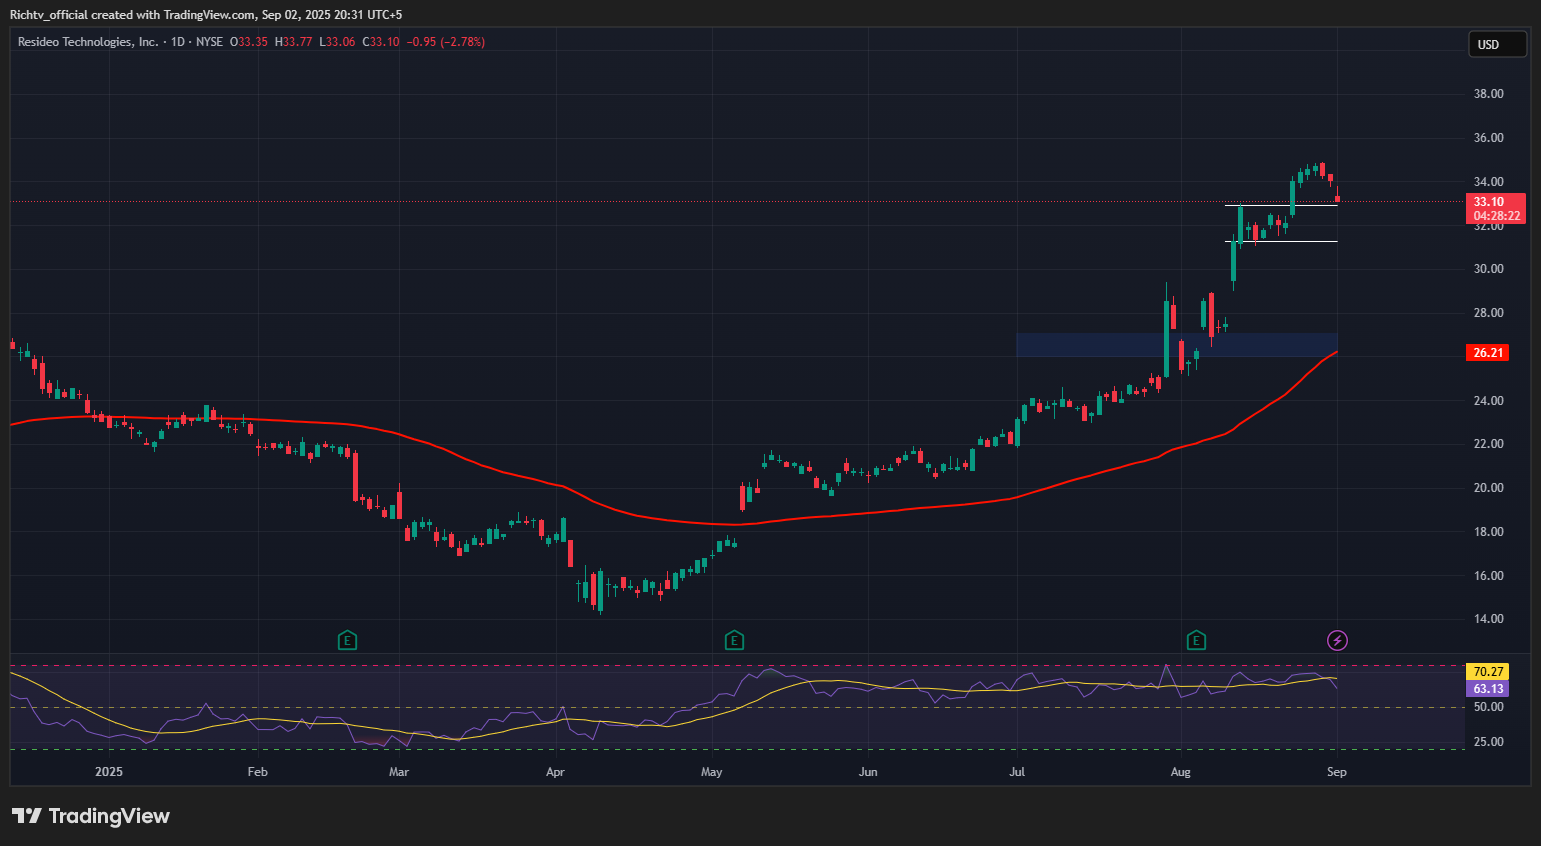The width and height of the screenshot is (1541, 846).
Task: Click the −0.95 (−2.78%) change value
Action: point(445,42)
